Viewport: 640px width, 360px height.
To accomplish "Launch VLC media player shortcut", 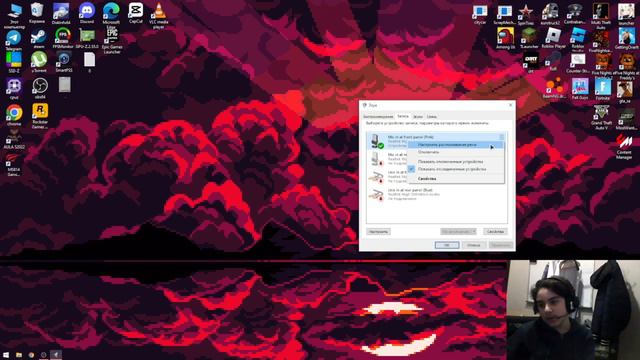I will [x=159, y=16].
